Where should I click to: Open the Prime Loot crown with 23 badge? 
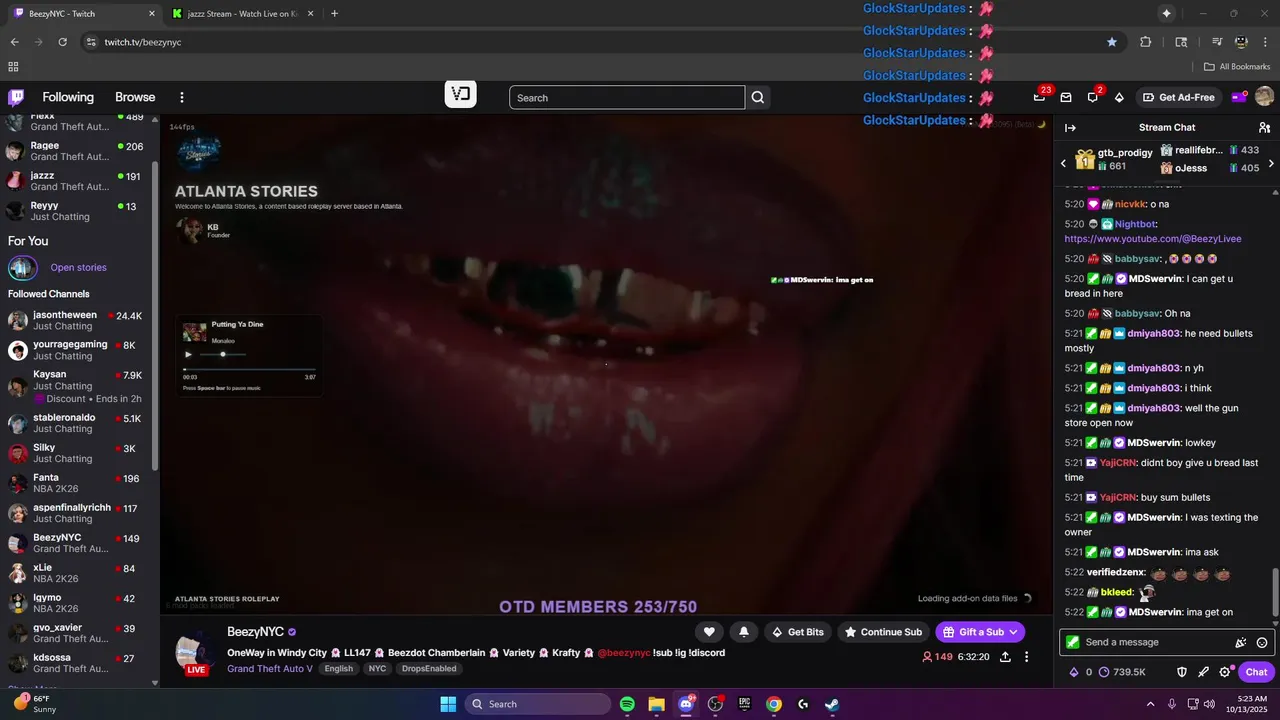tap(1040, 97)
